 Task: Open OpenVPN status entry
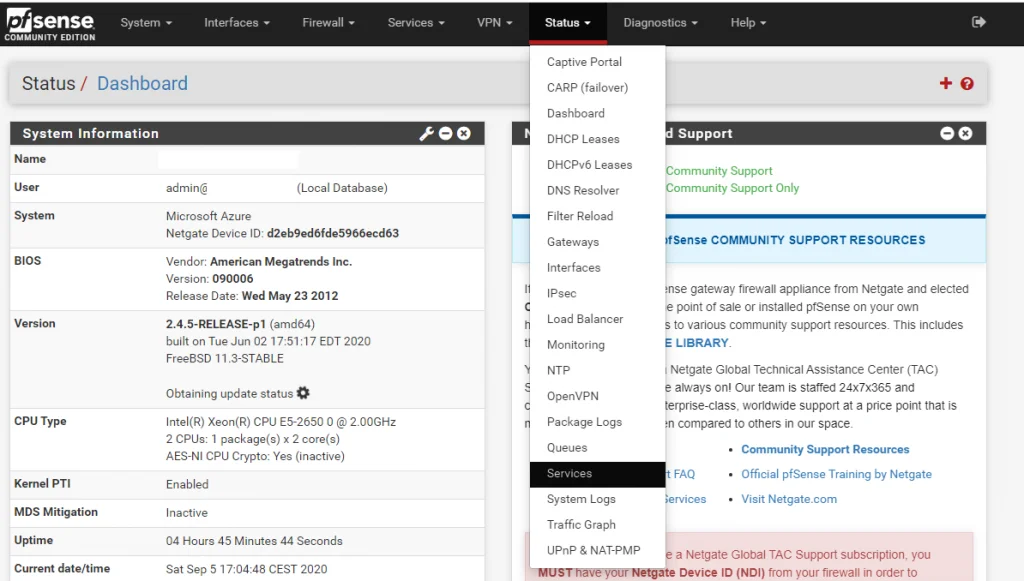[x=598, y=396]
